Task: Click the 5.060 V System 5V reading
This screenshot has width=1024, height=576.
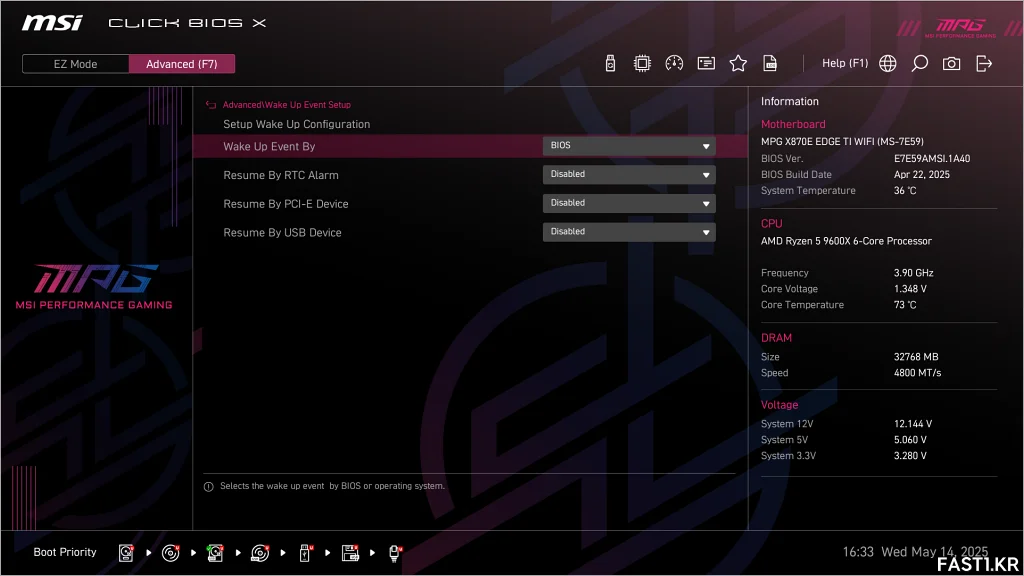Action: (x=910, y=440)
